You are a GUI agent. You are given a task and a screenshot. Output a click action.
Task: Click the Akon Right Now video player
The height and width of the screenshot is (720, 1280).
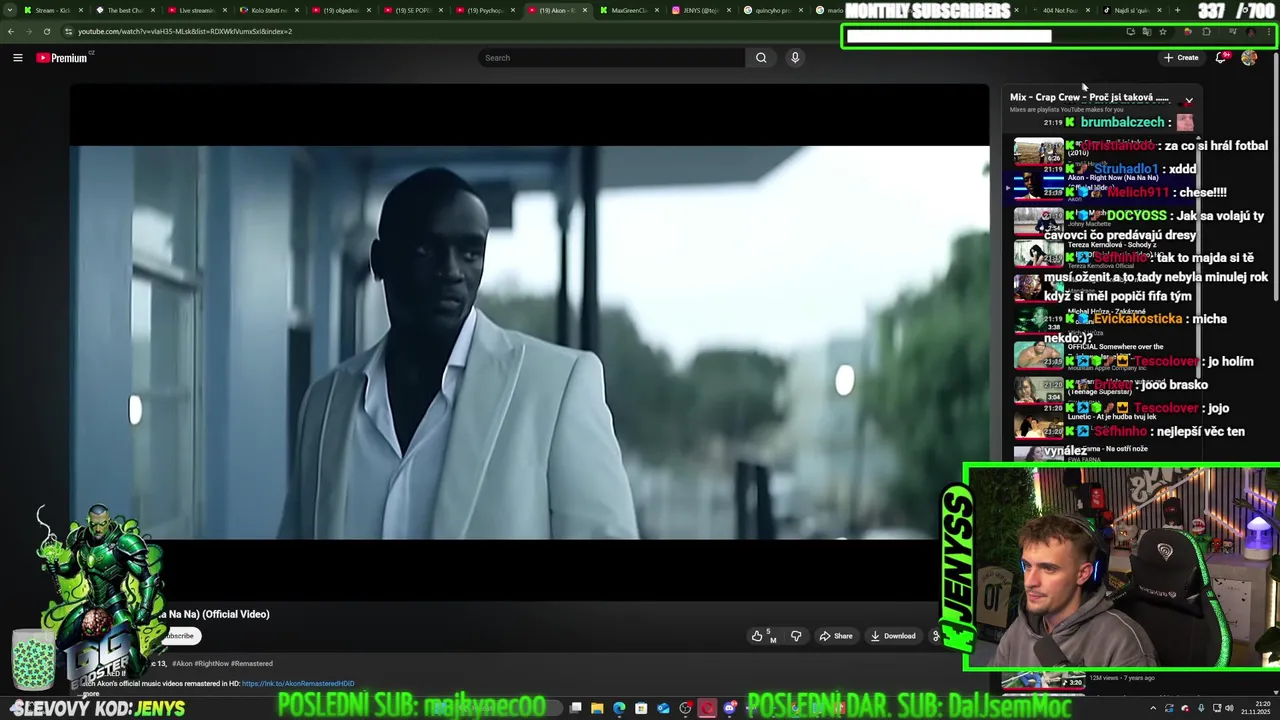pyautogui.click(x=529, y=342)
